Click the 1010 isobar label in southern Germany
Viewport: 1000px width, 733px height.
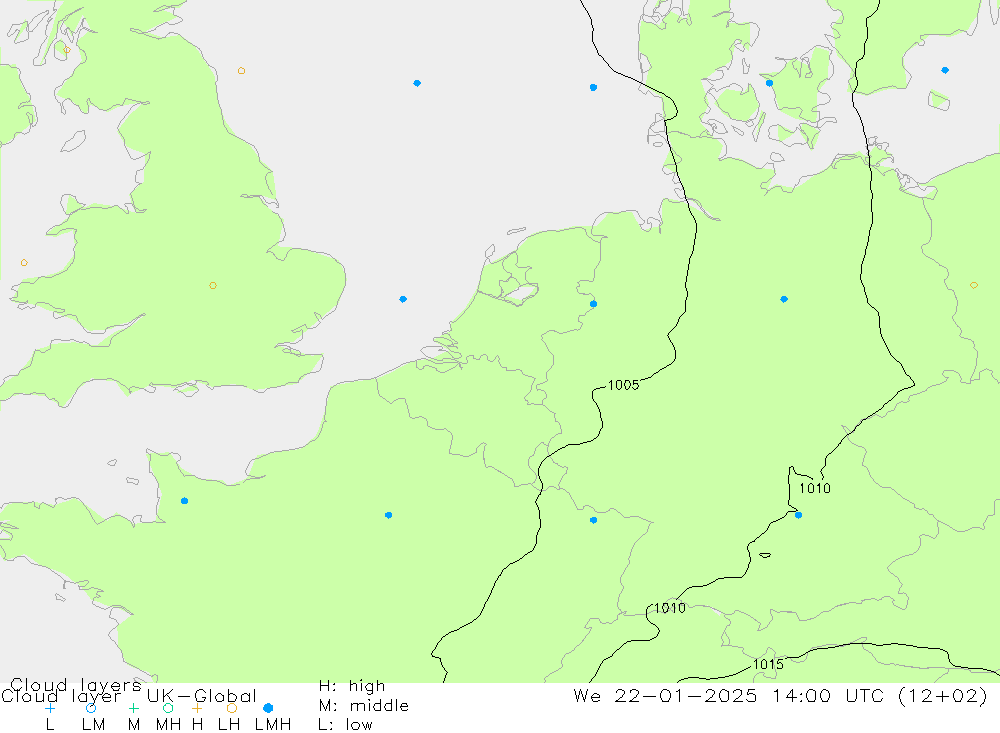click(x=815, y=488)
